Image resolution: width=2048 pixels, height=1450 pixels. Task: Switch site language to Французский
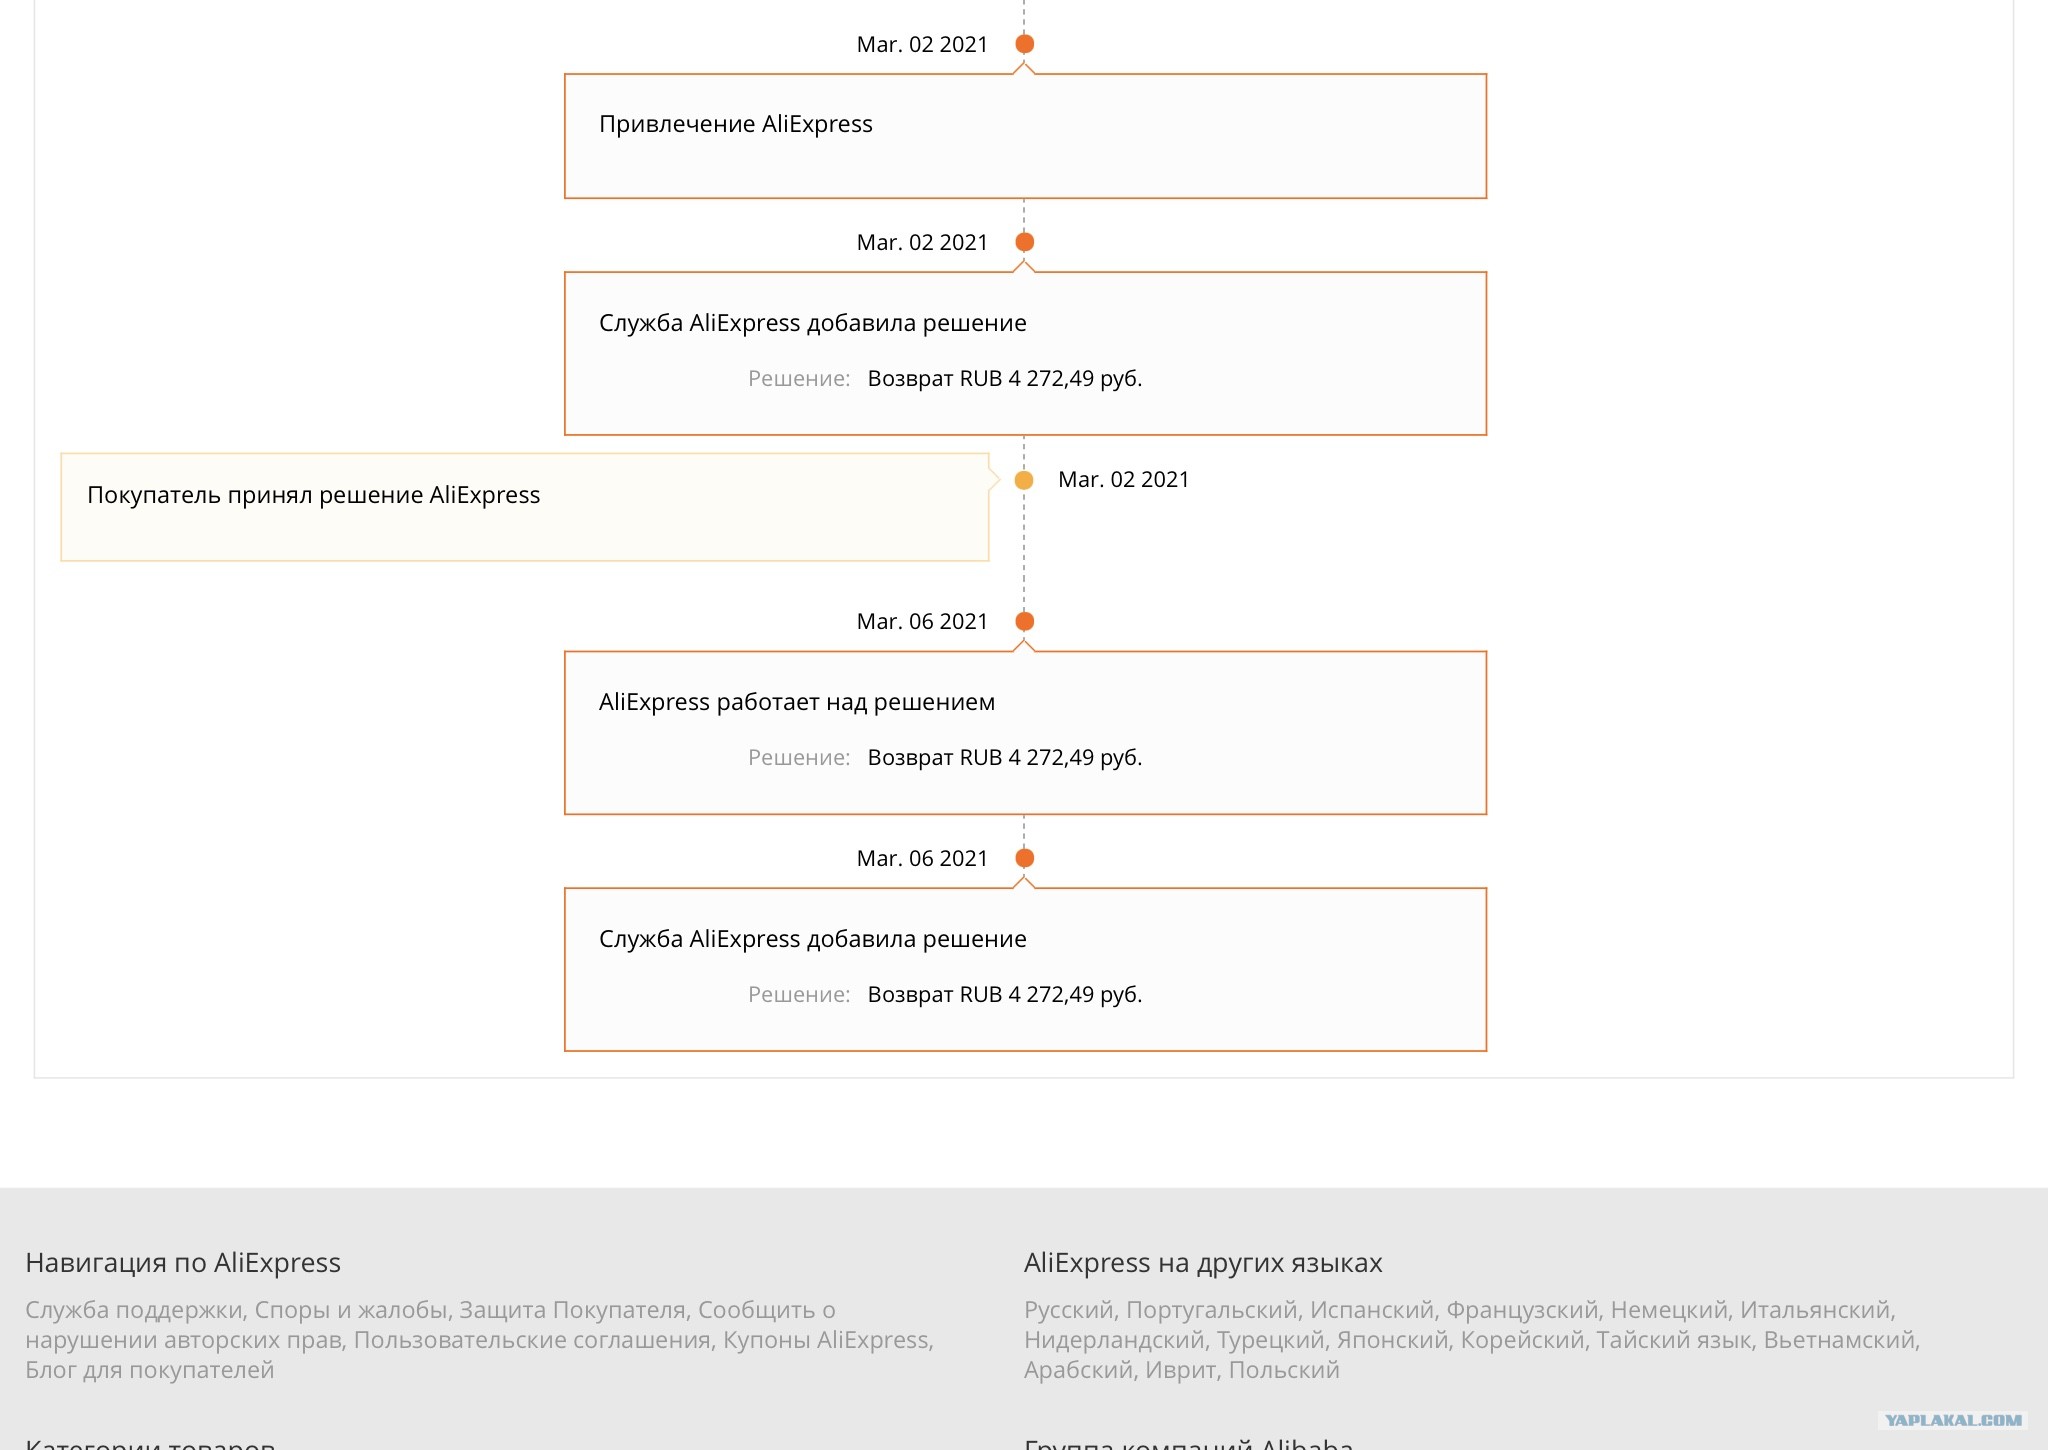click(1522, 1310)
